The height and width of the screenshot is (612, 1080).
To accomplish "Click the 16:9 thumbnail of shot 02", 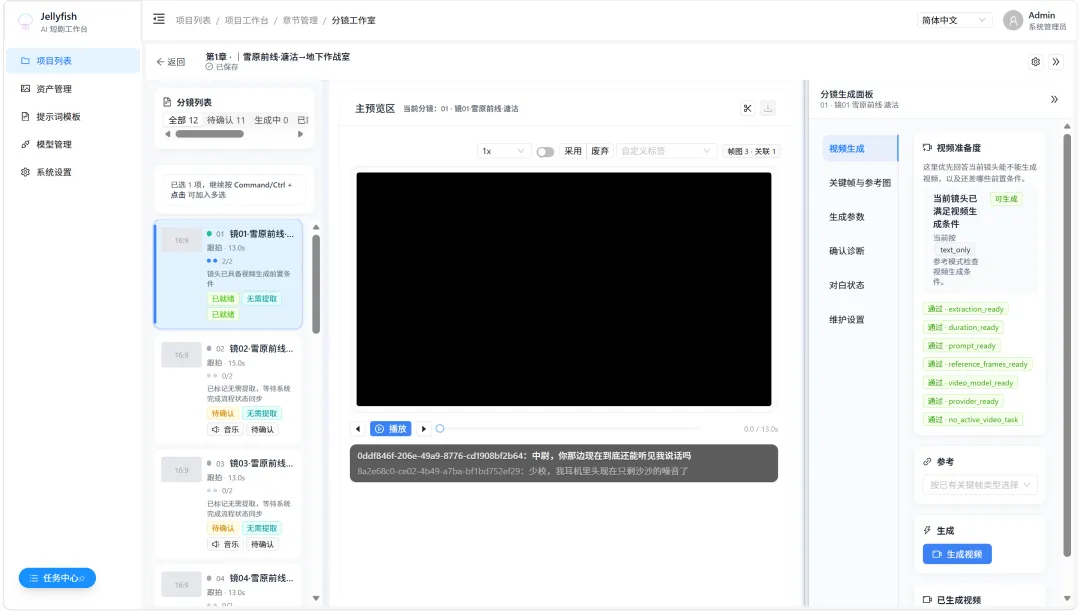I will (181, 355).
